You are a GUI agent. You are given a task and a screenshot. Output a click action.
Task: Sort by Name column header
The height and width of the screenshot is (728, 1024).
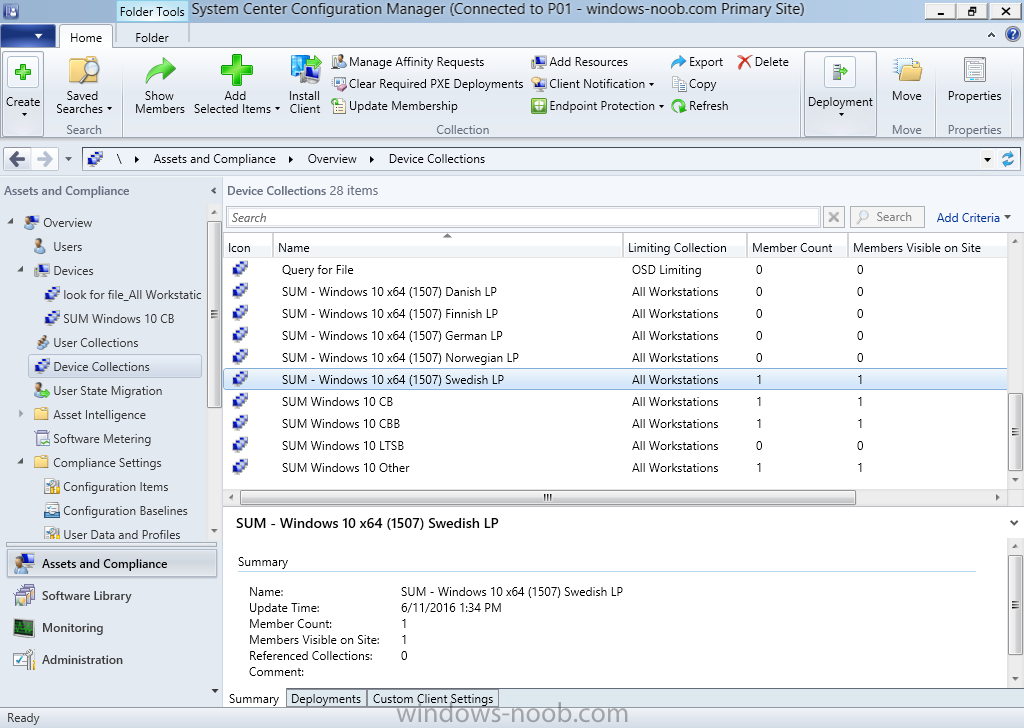pos(447,247)
